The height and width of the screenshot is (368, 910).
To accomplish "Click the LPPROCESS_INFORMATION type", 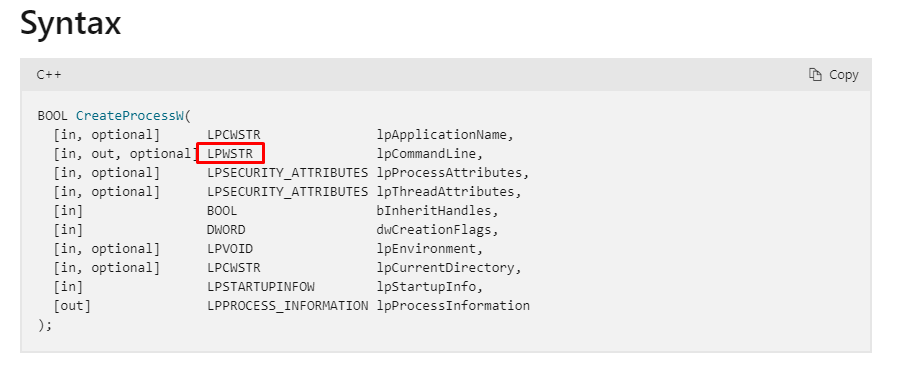I will (288, 306).
